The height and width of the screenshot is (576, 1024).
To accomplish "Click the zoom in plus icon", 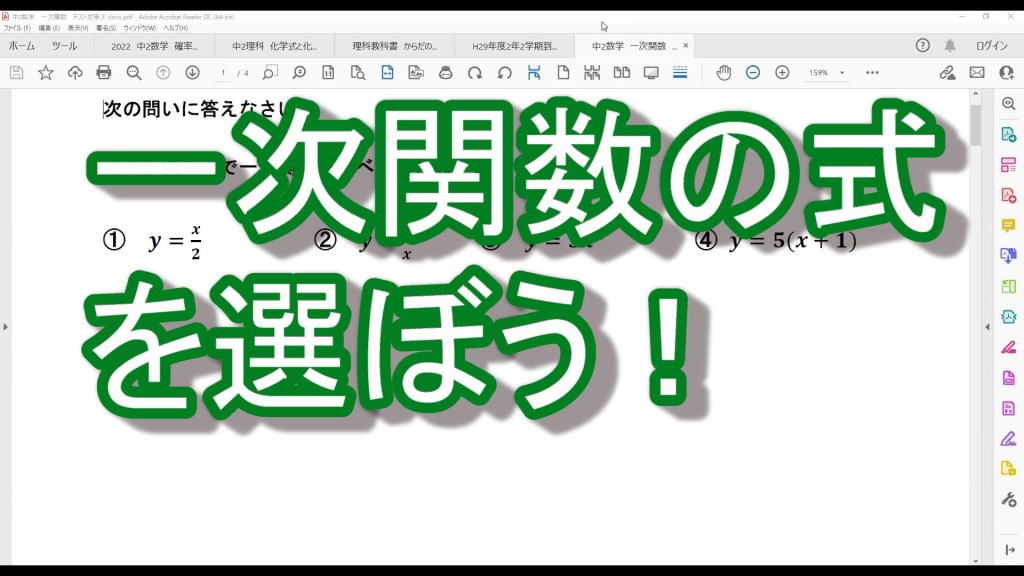I will point(782,72).
